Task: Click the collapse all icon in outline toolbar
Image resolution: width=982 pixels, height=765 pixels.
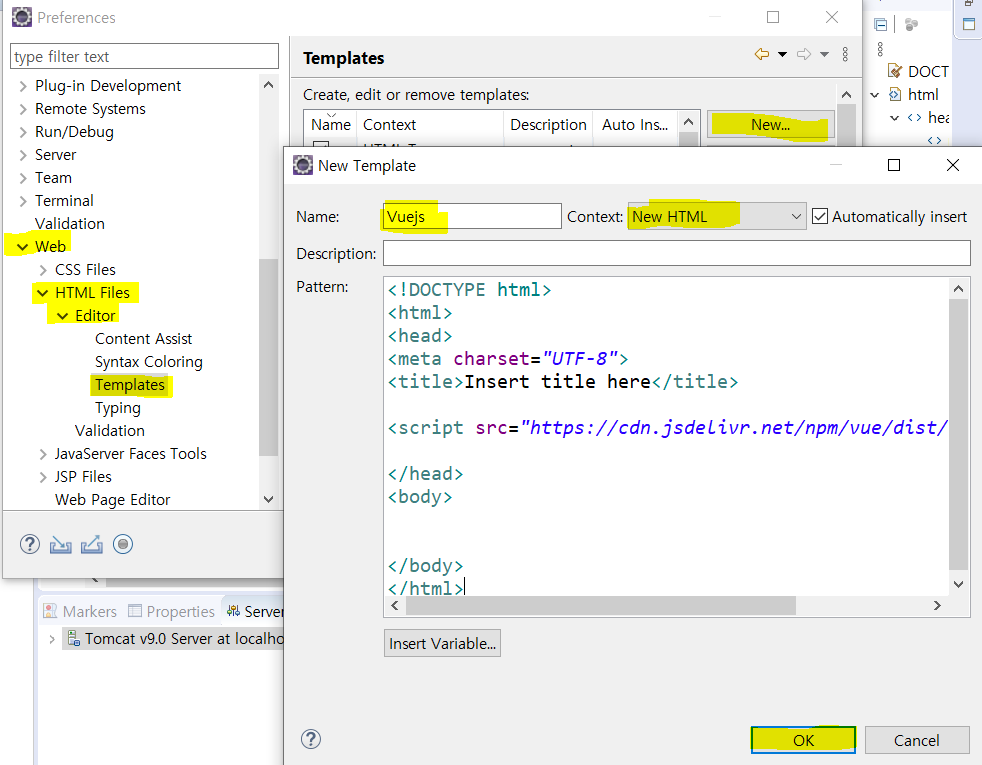Action: 881,24
